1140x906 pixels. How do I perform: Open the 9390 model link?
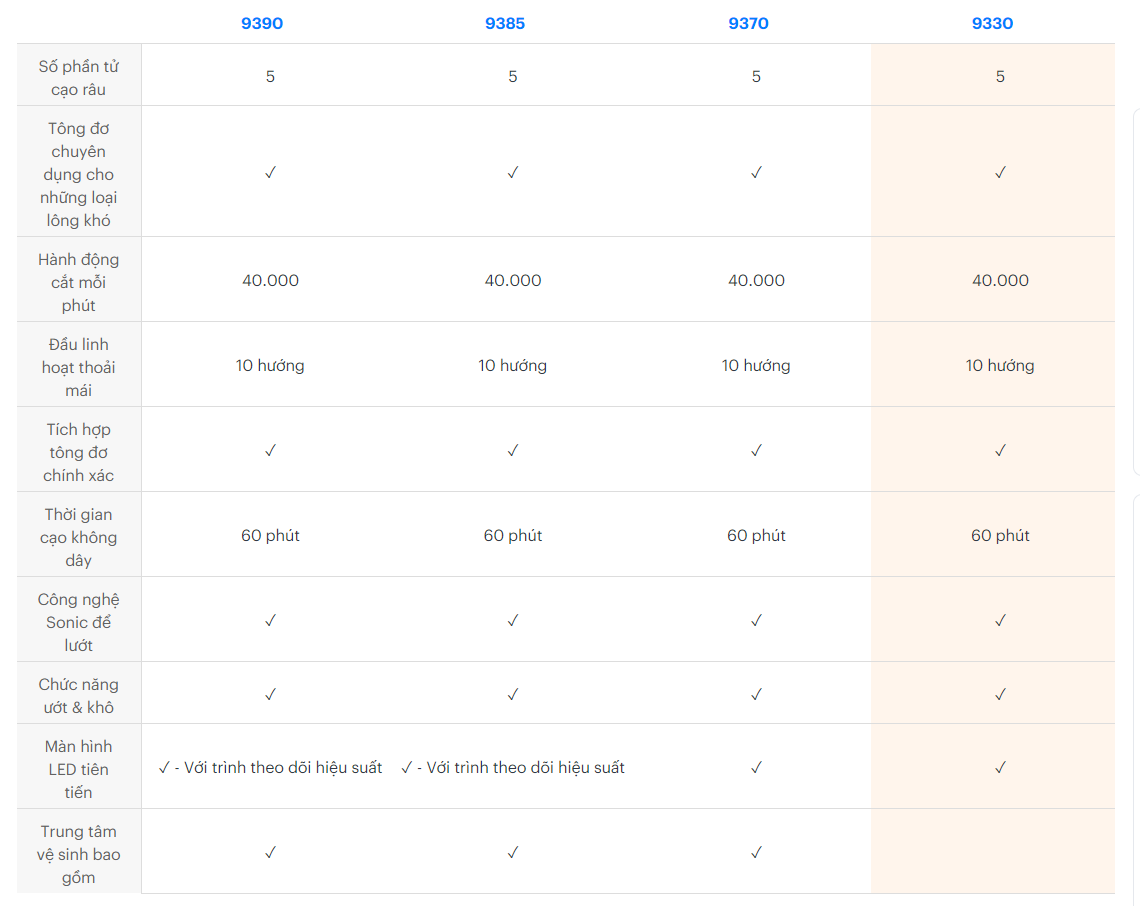click(262, 23)
